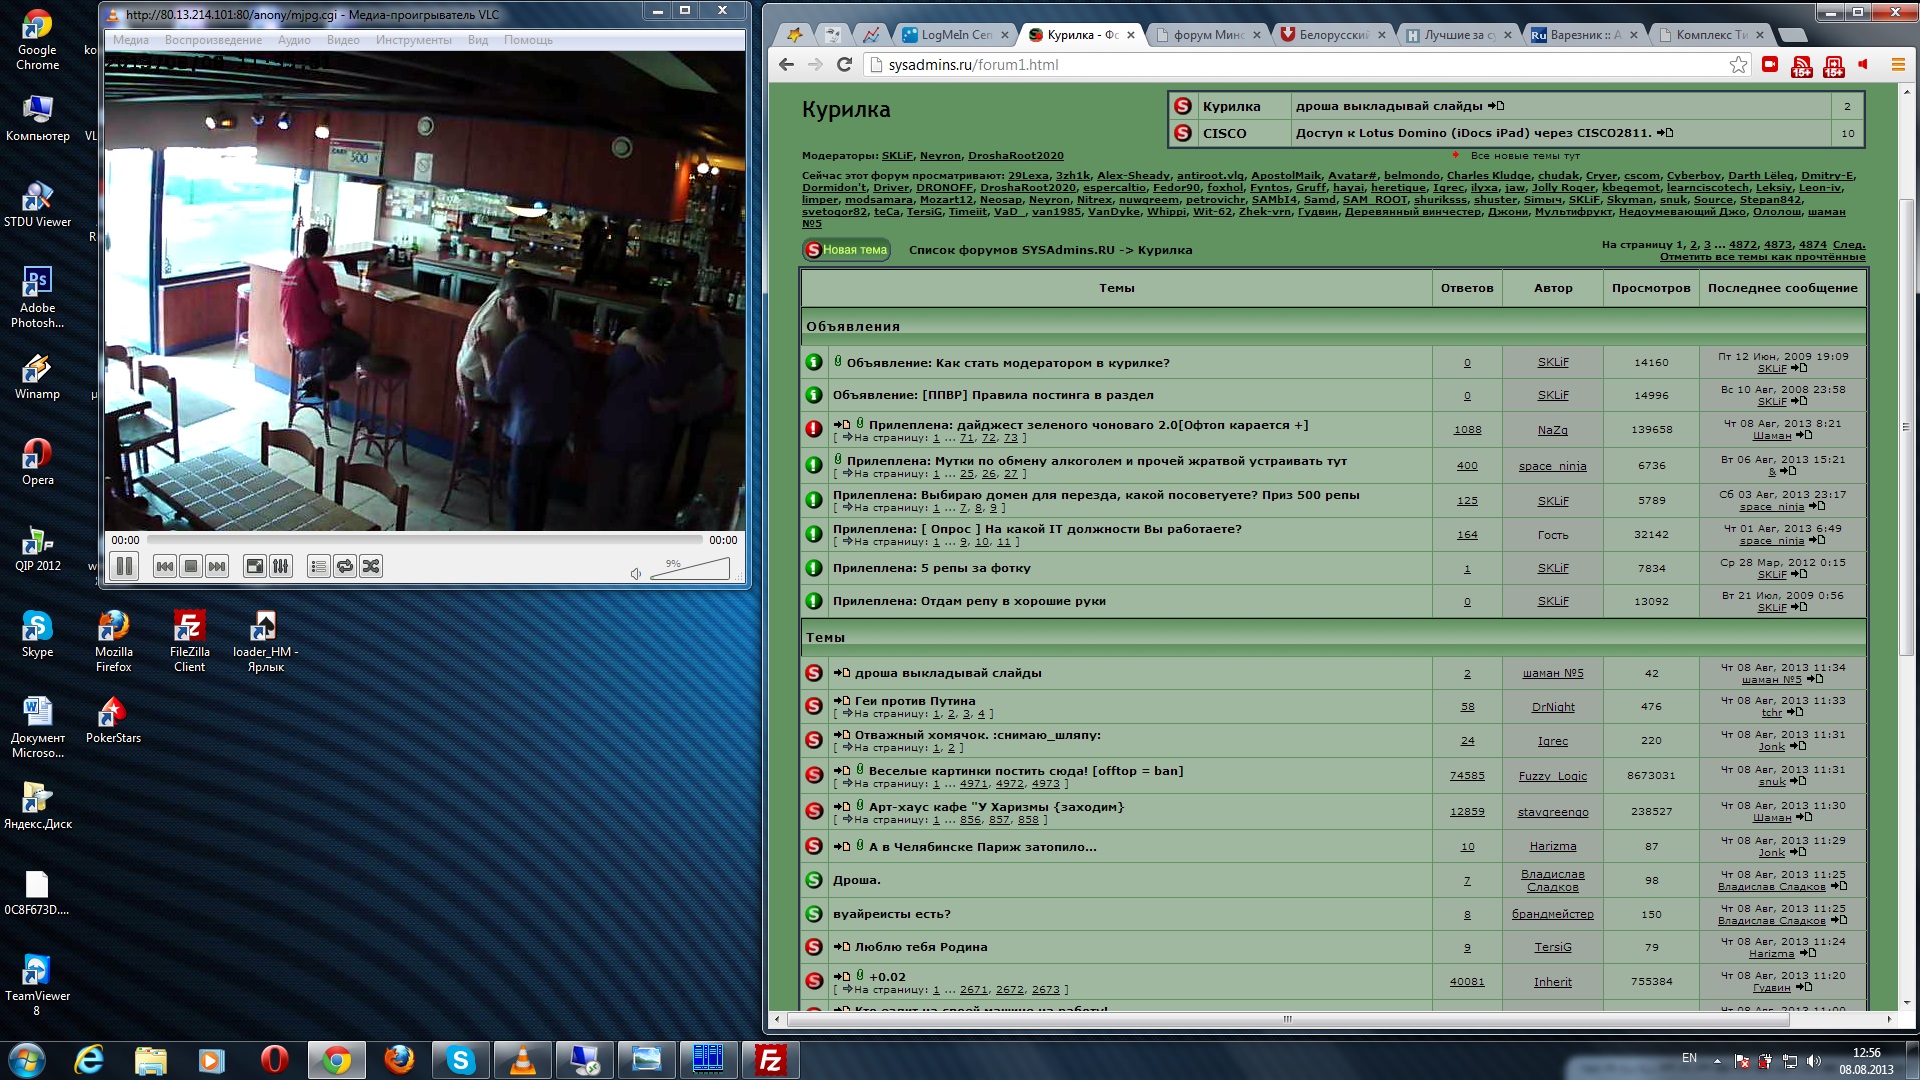Select the Яндекс.Диск desktop icon
The image size is (1920, 1080).
point(37,807)
